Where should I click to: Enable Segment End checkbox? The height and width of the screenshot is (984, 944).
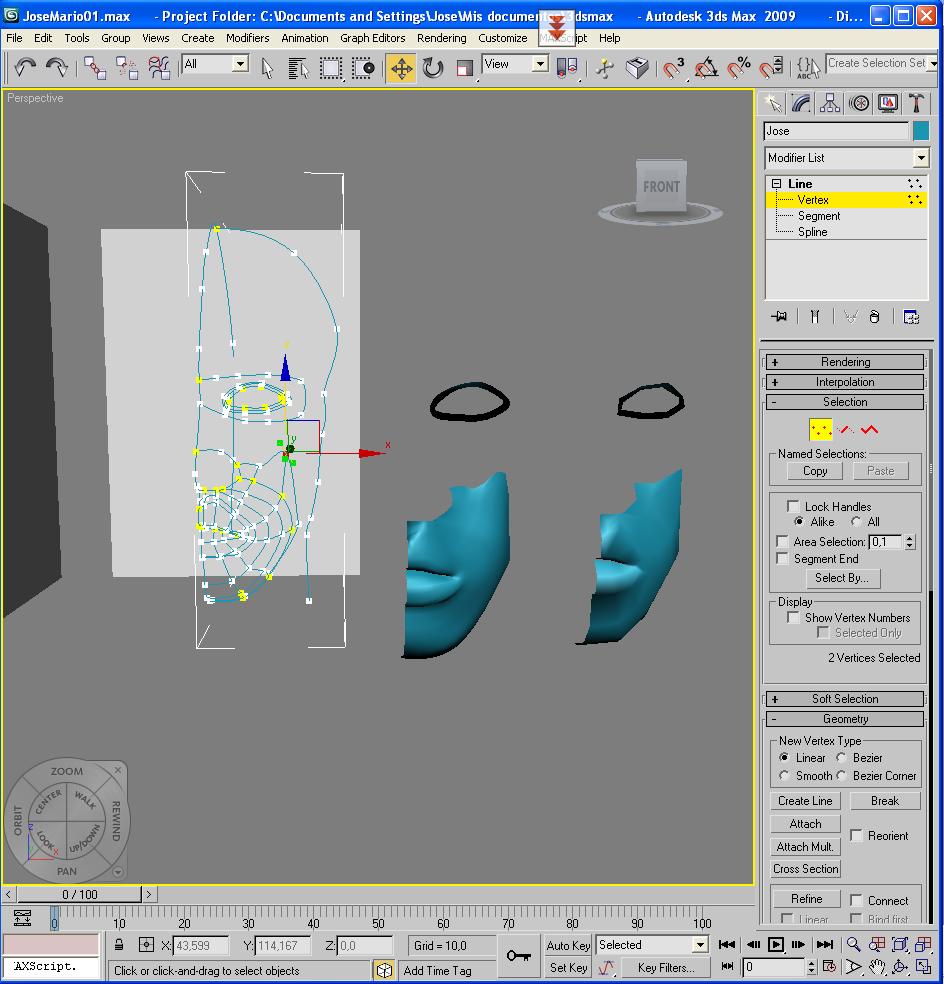[x=782, y=558]
